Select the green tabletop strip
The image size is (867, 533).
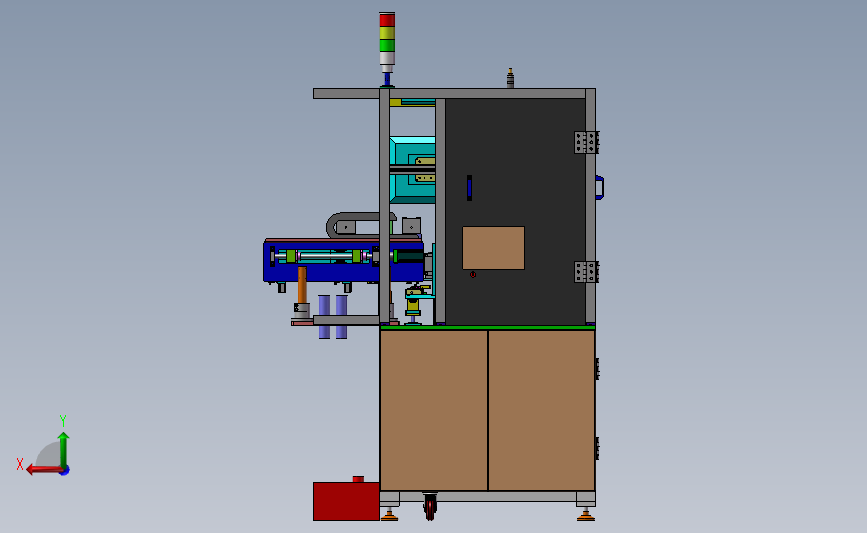(x=488, y=328)
